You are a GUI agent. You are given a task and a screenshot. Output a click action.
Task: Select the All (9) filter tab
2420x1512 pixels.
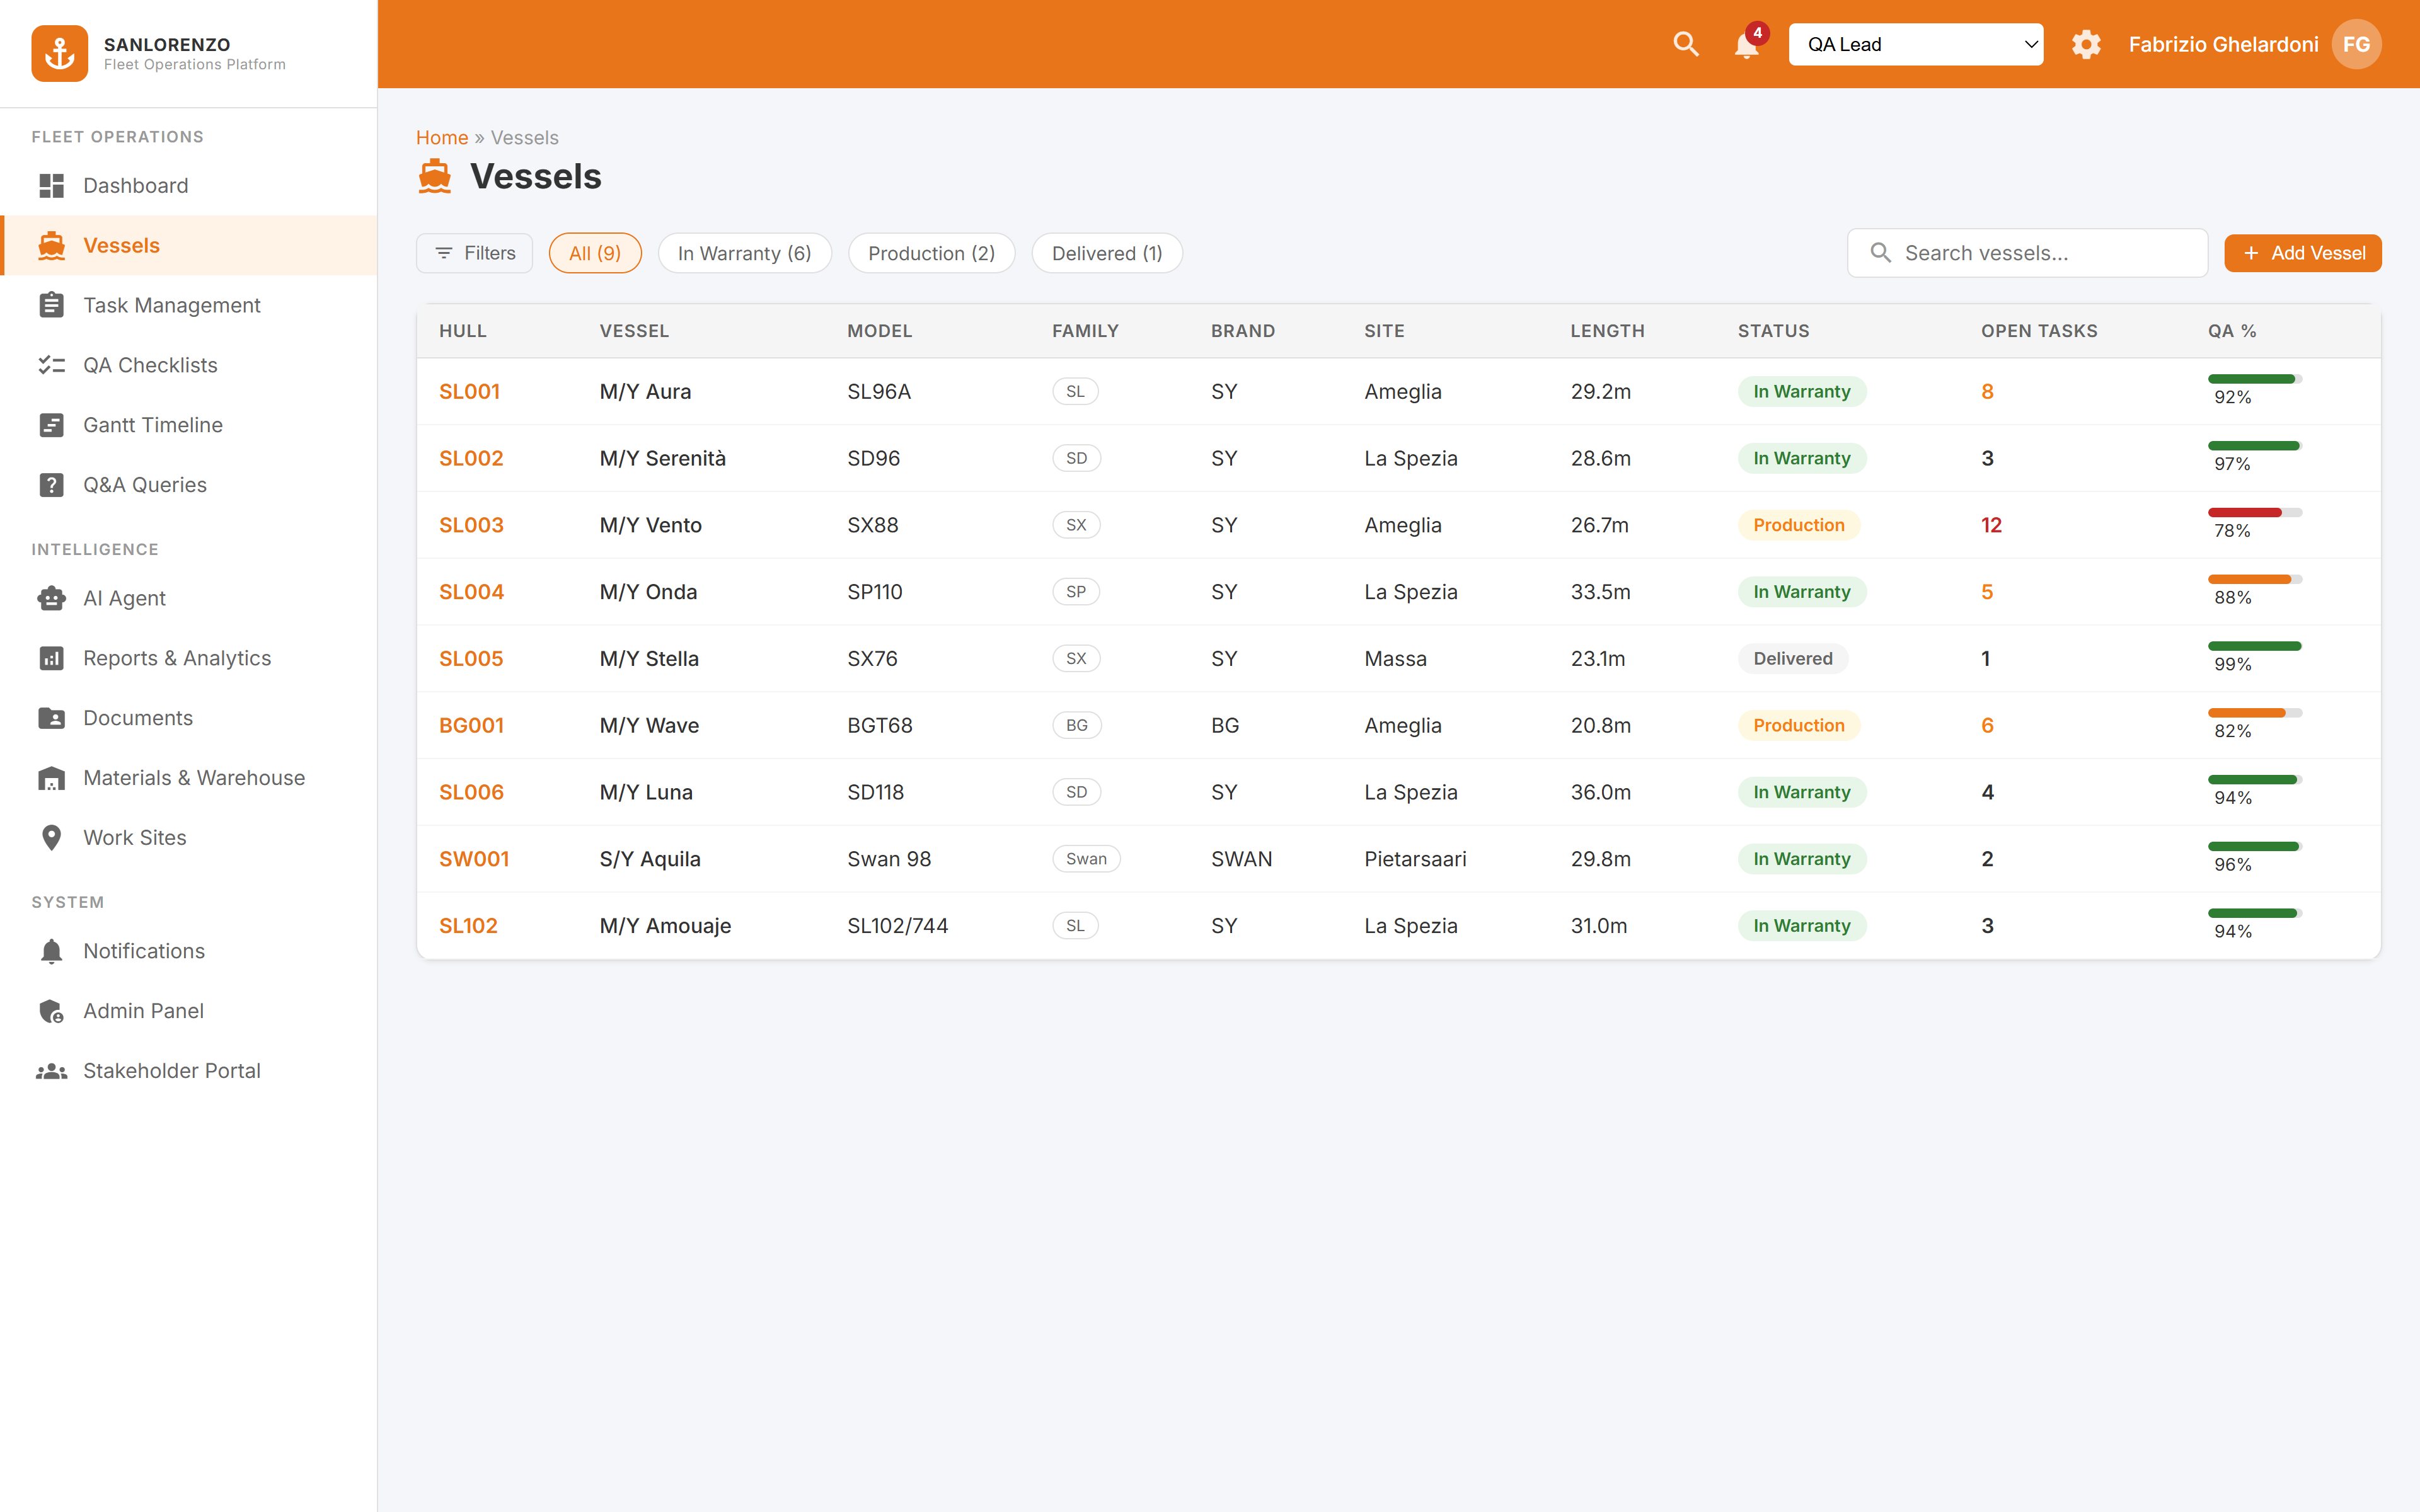pyautogui.click(x=595, y=253)
